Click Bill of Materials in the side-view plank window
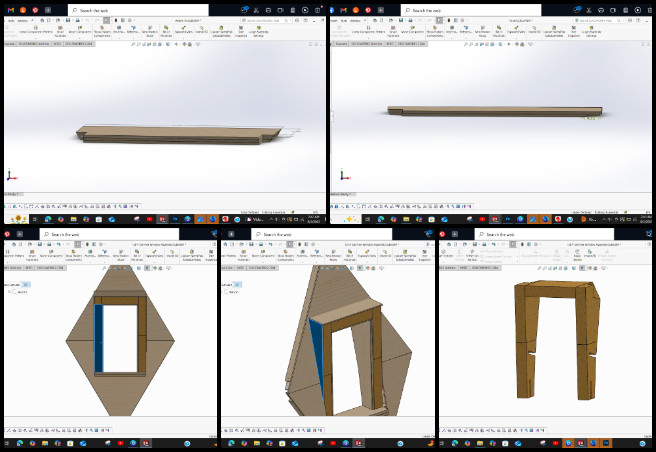The image size is (656, 452). point(499,33)
